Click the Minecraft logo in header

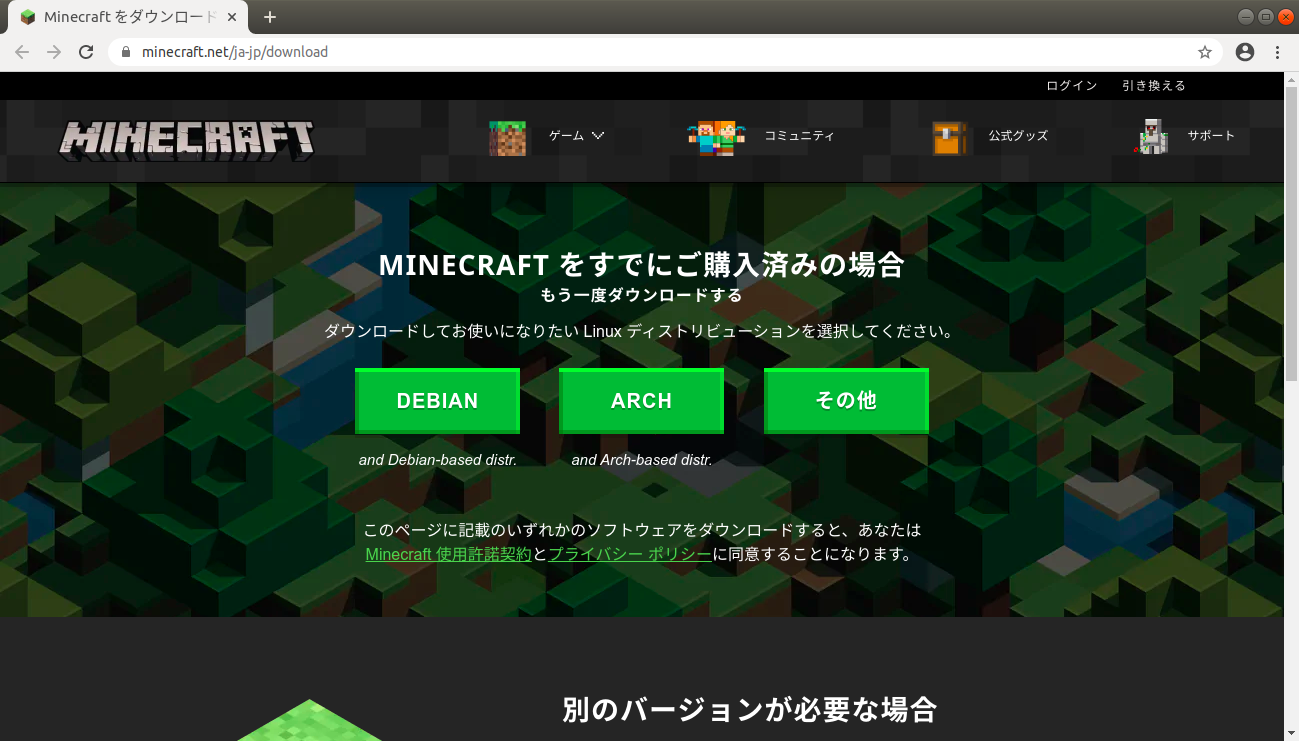(187, 140)
